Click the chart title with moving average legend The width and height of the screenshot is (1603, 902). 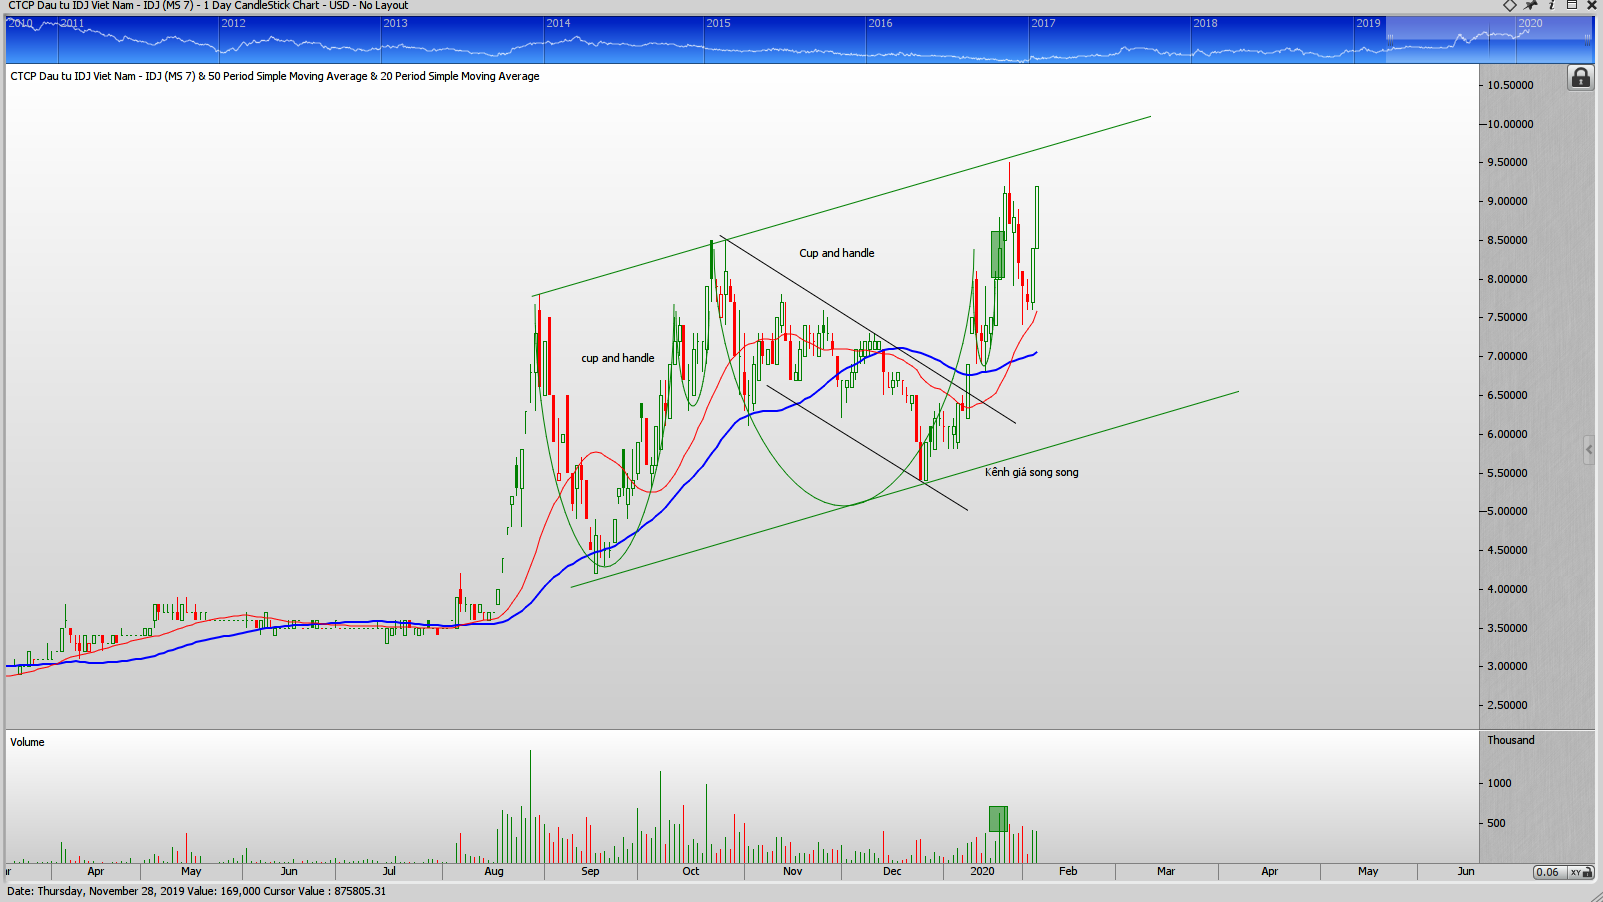[x=275, y=76]
